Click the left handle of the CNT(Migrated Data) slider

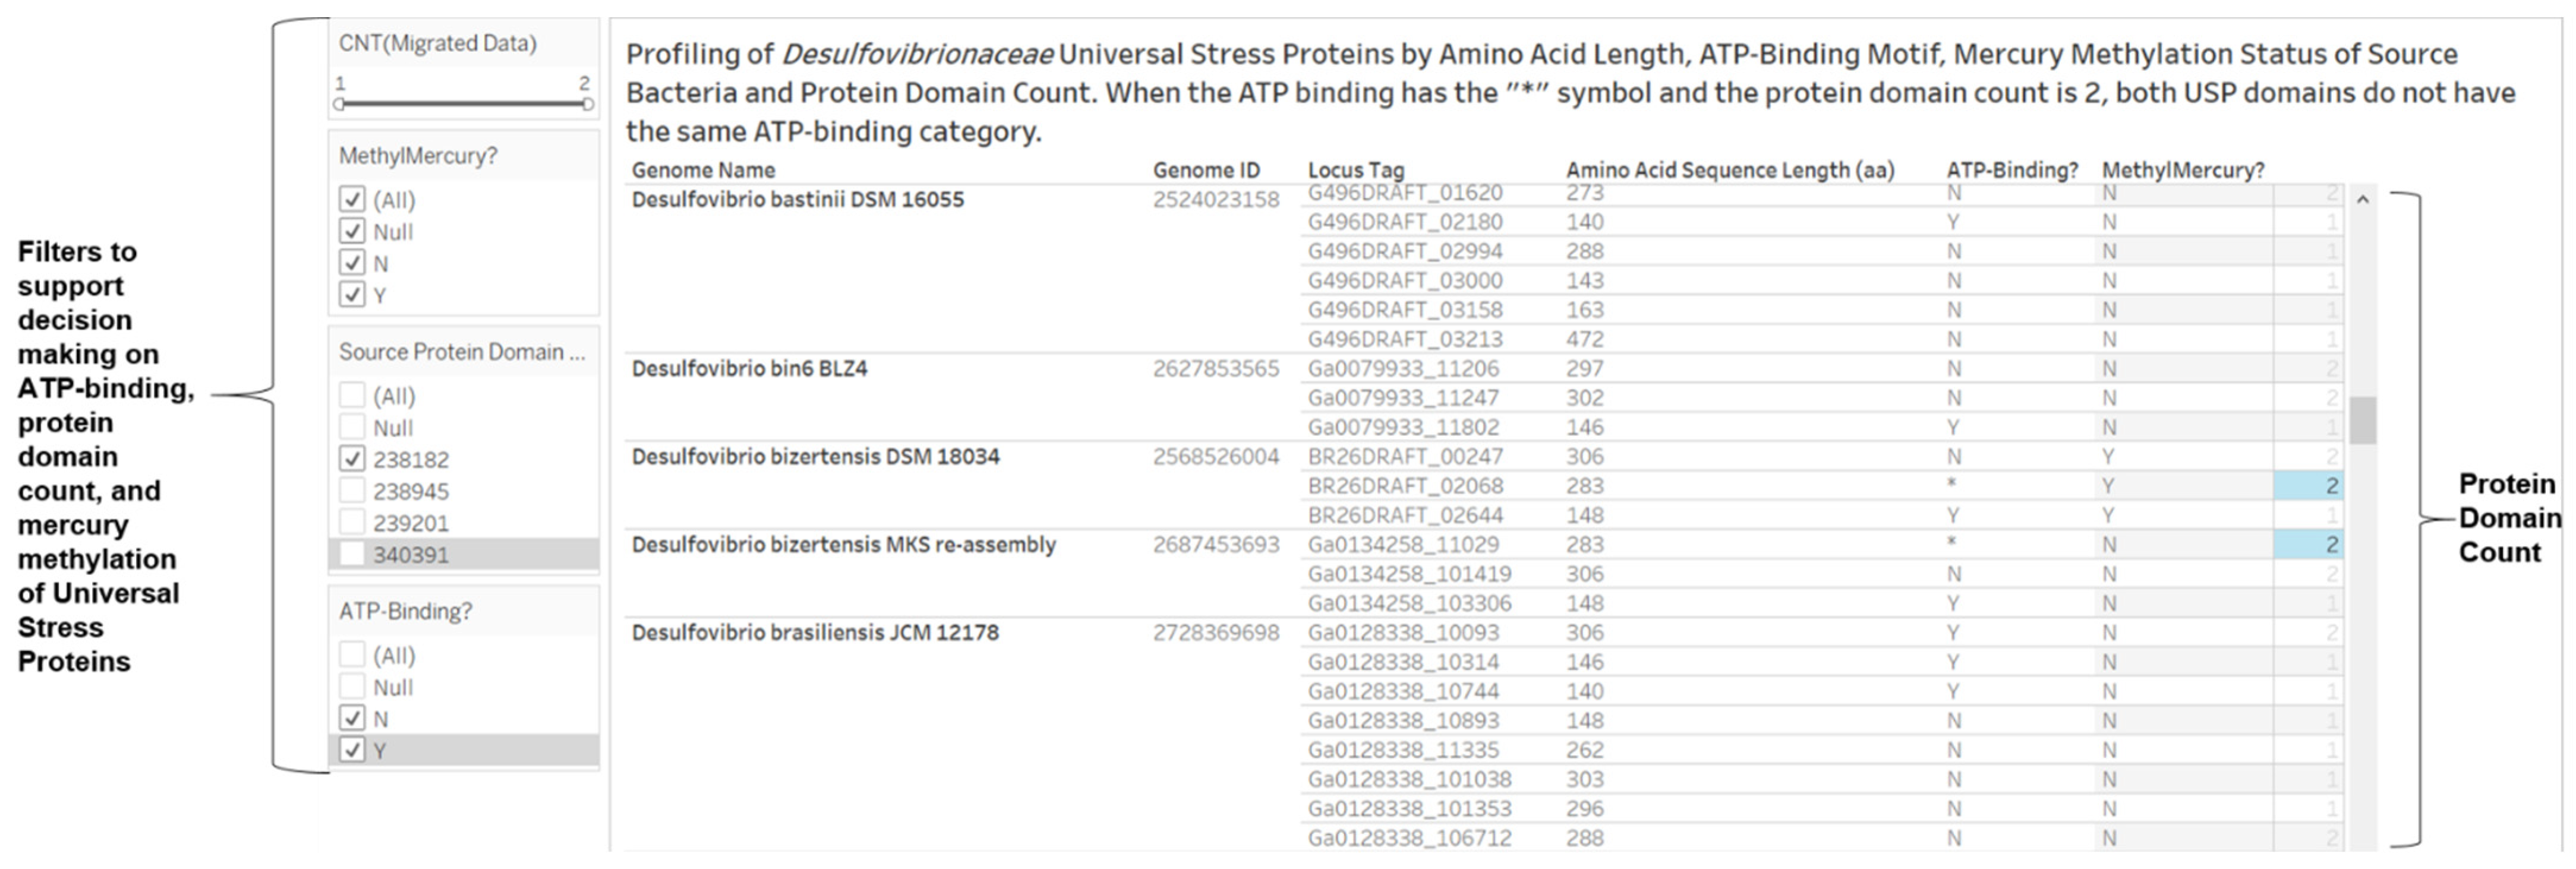(x=340, y=104)
